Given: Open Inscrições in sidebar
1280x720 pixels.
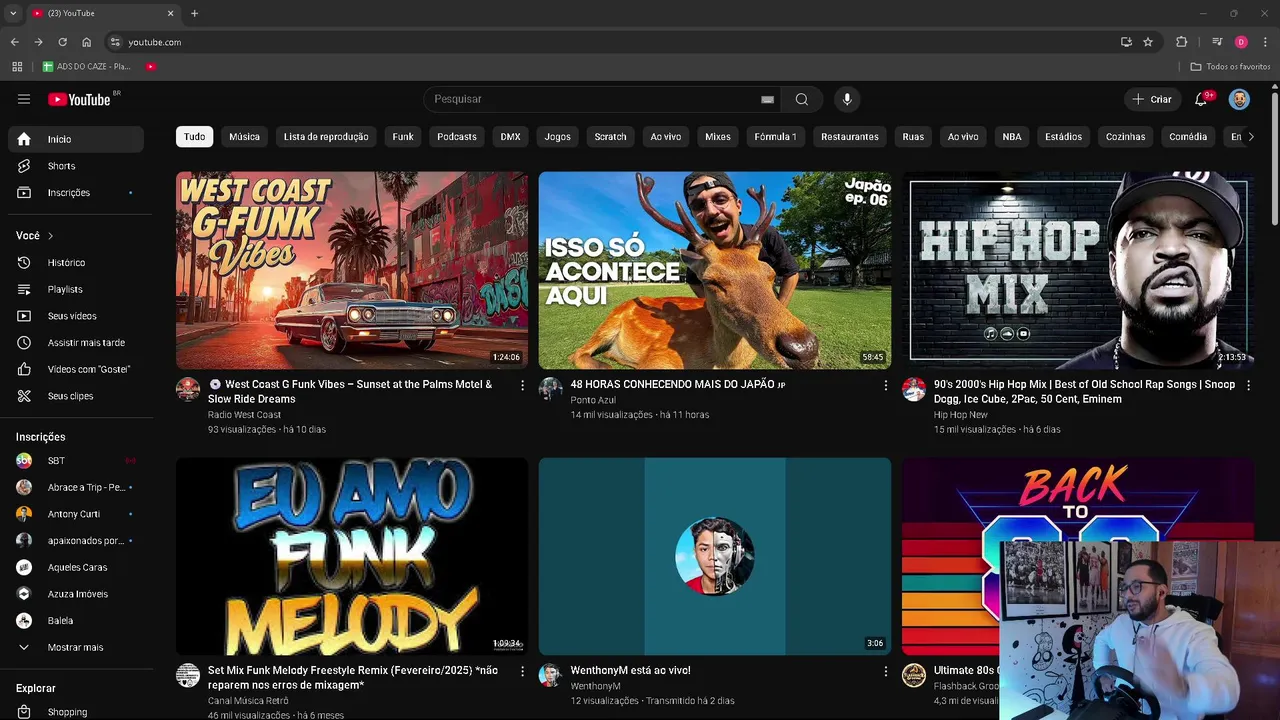Looking at the screenshot, I should 76,192.
